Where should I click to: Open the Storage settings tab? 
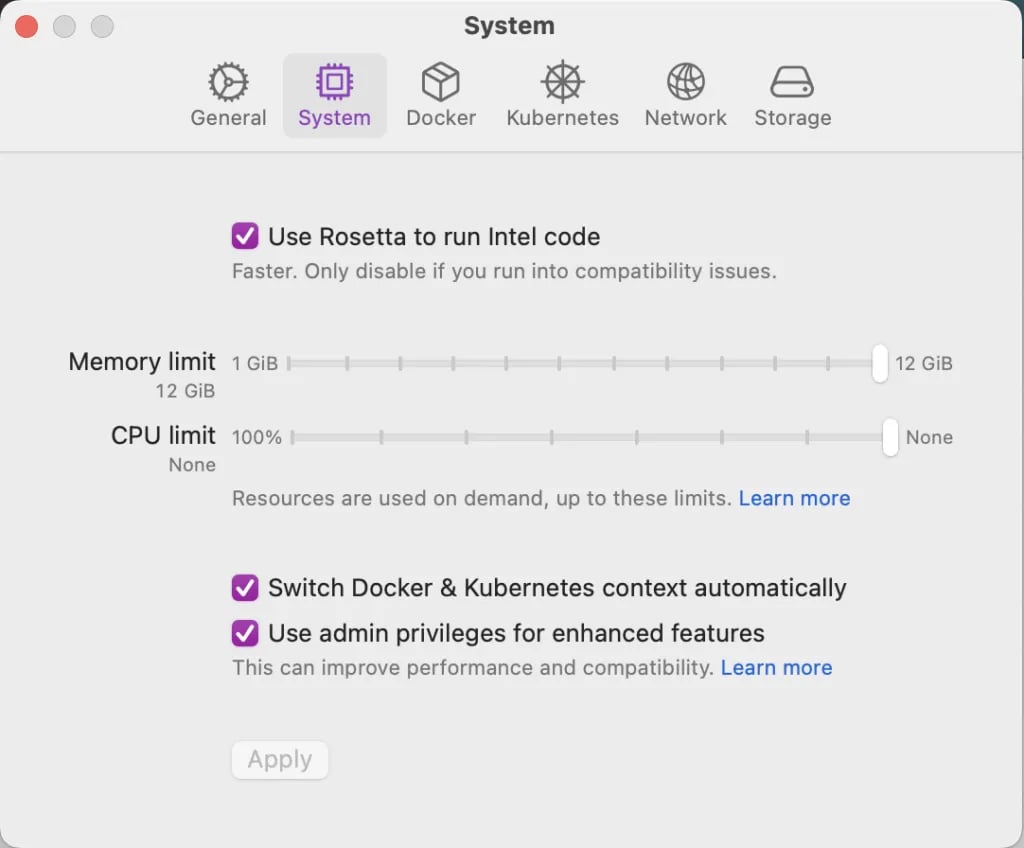792,95
